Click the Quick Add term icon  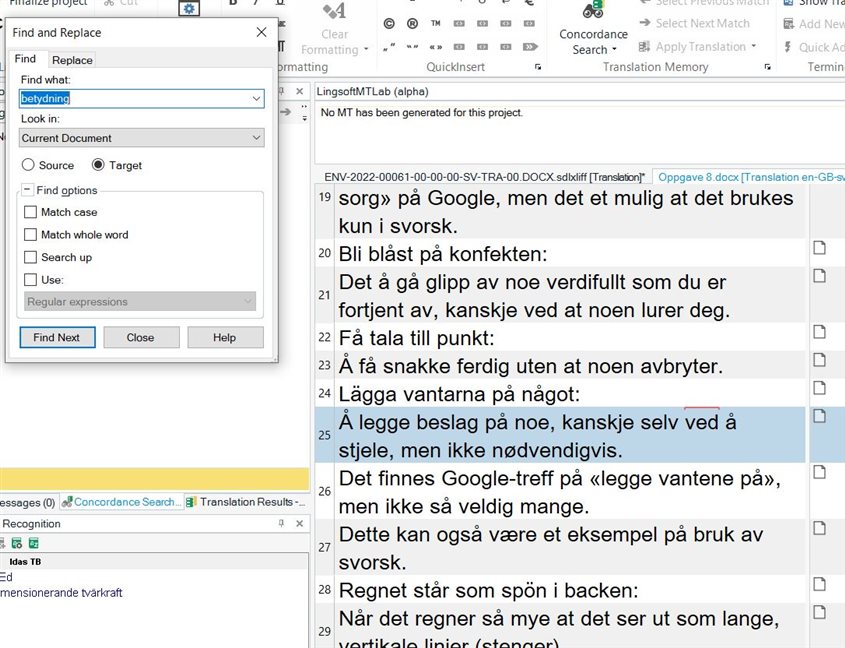pyautogui.click(x=788, y=47)
